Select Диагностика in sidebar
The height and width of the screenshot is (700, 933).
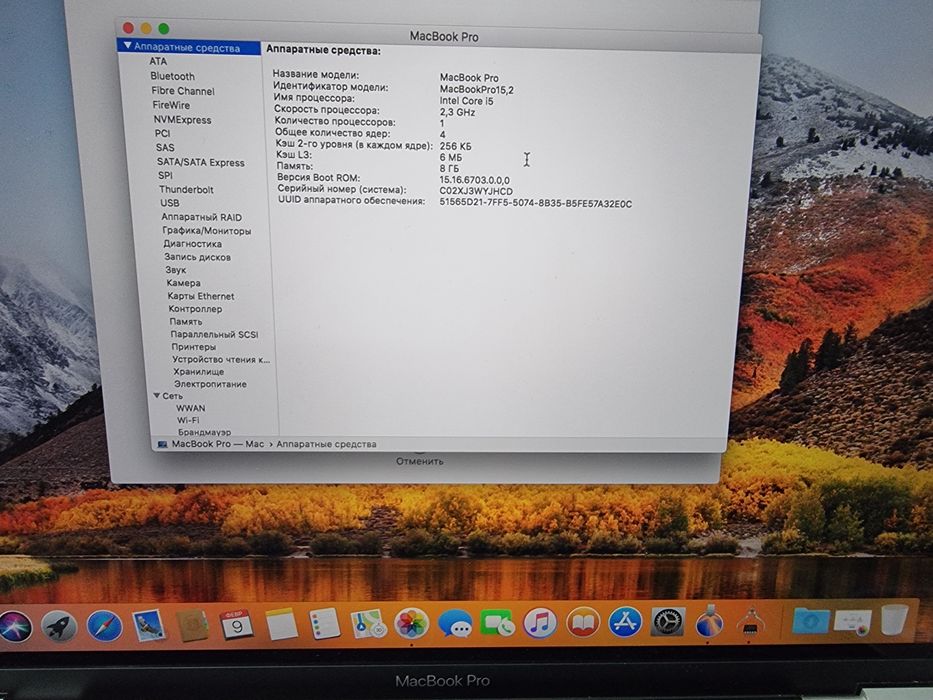tap(192, 244)
